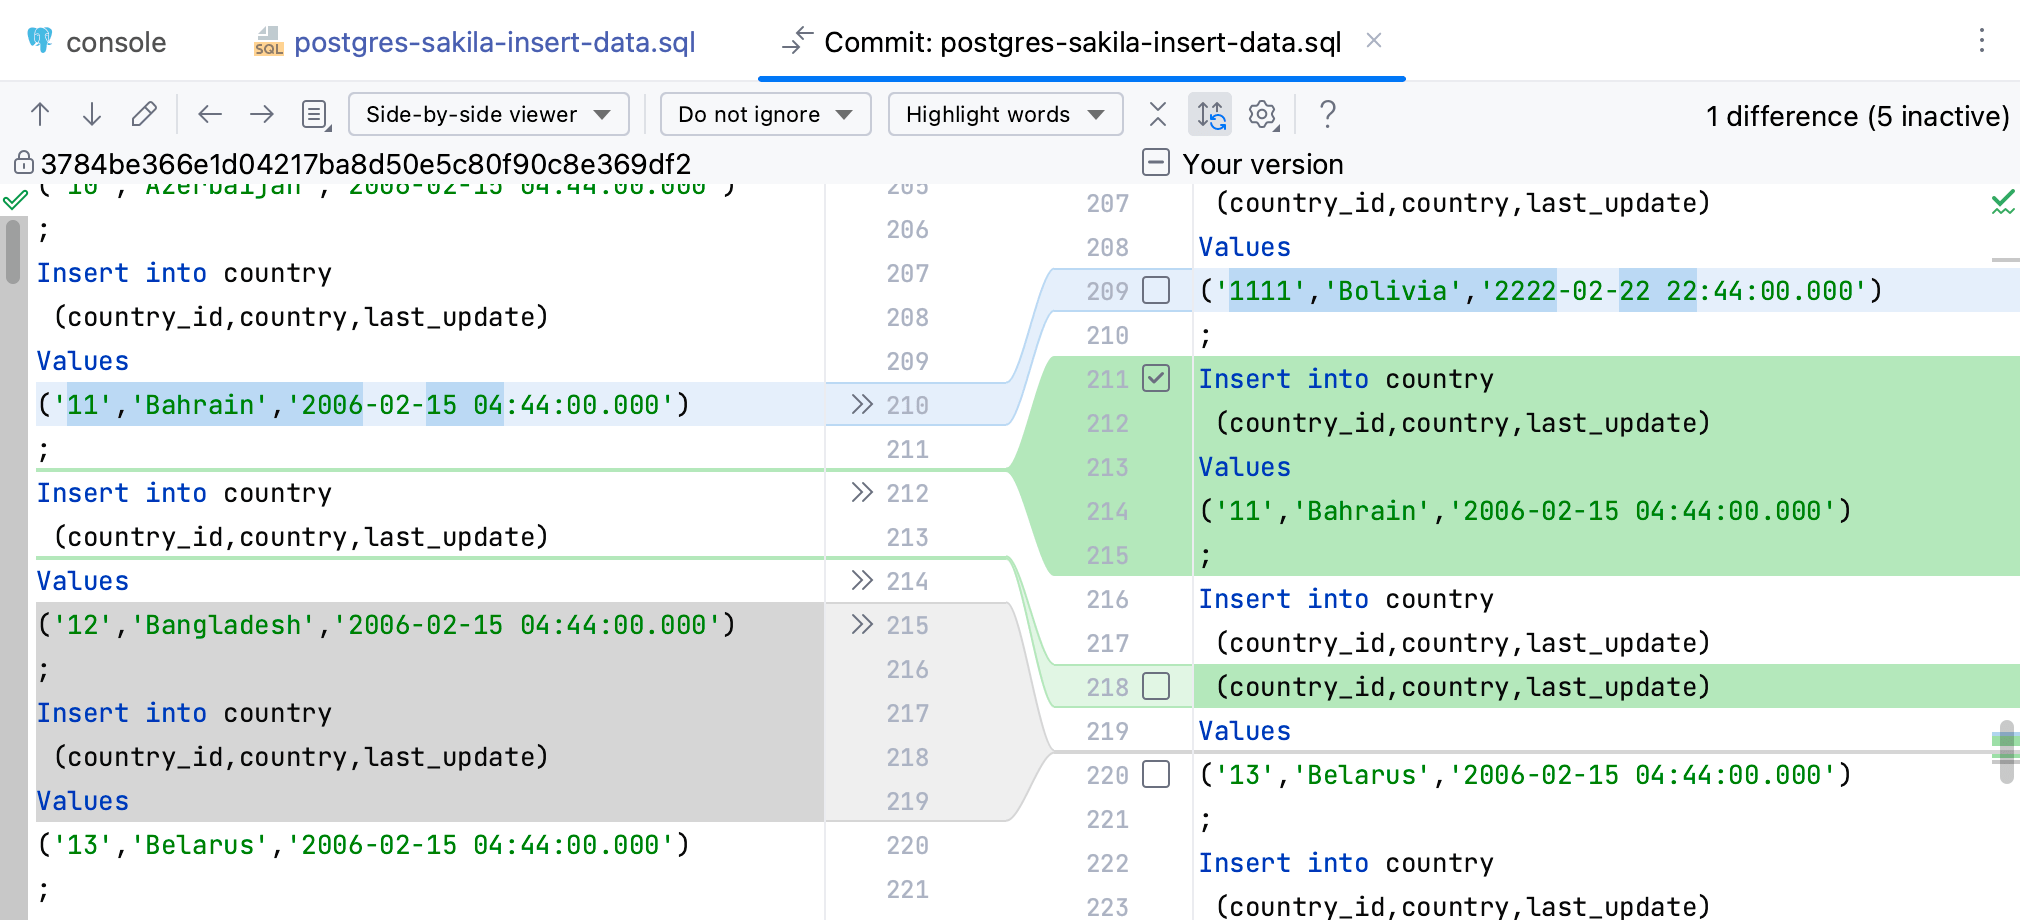
Task: Open the Do not ignore dropdown
Action: tap(764, 114)
